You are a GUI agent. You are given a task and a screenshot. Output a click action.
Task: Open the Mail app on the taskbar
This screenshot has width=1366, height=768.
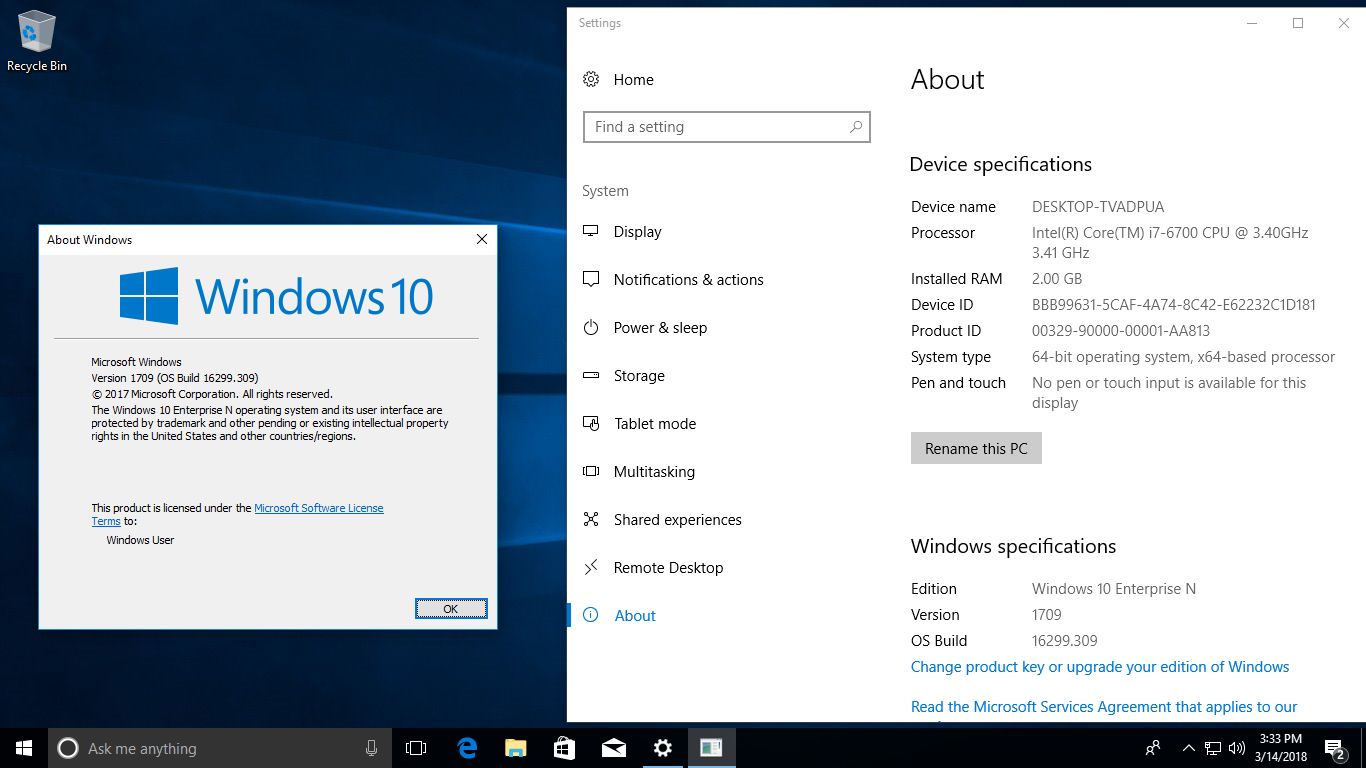coord(614,748)
